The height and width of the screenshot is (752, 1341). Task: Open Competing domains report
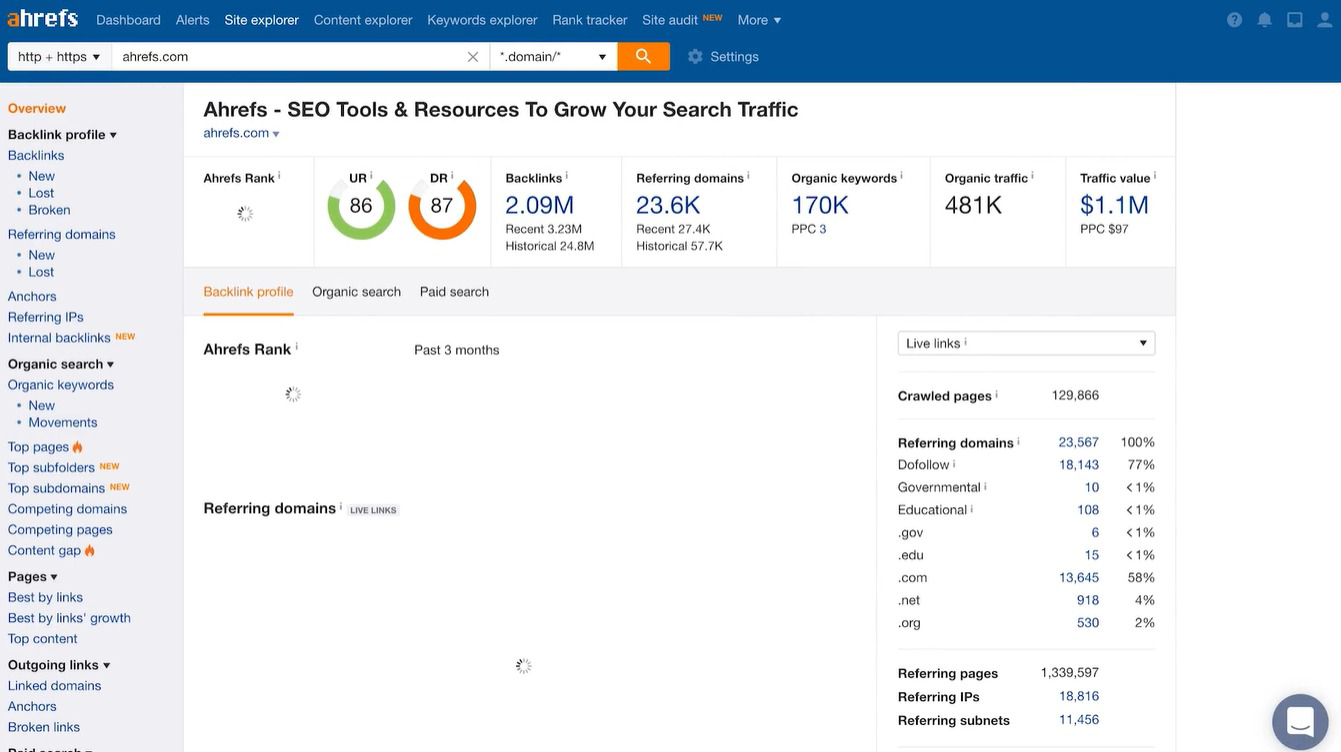click(x=67, y=509)
